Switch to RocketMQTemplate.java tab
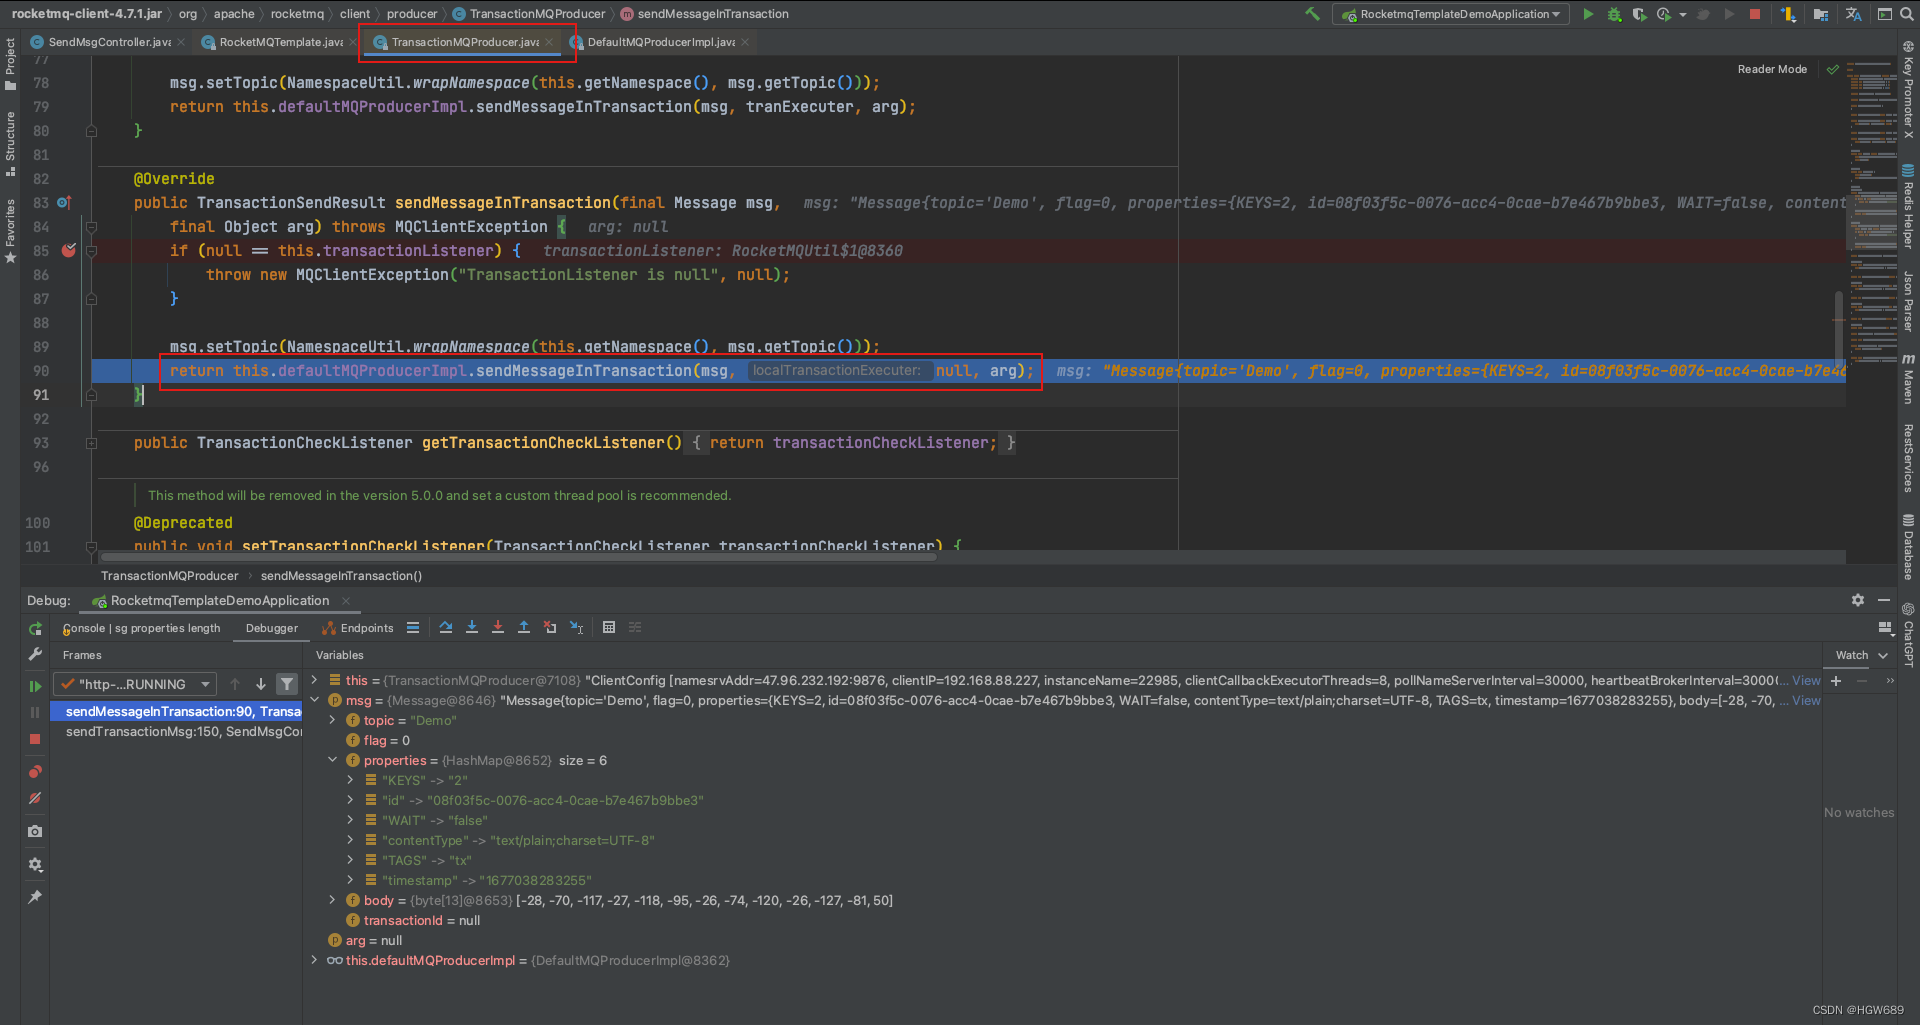 [x=280, y=42]
